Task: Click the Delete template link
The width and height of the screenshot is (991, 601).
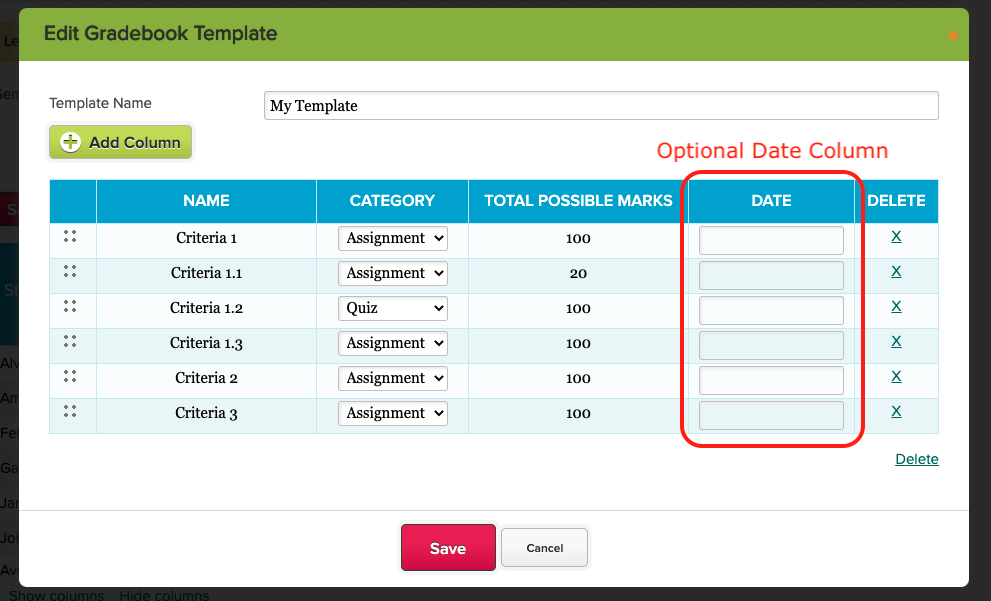Action: pyautogui.click(x=917, y=459)
